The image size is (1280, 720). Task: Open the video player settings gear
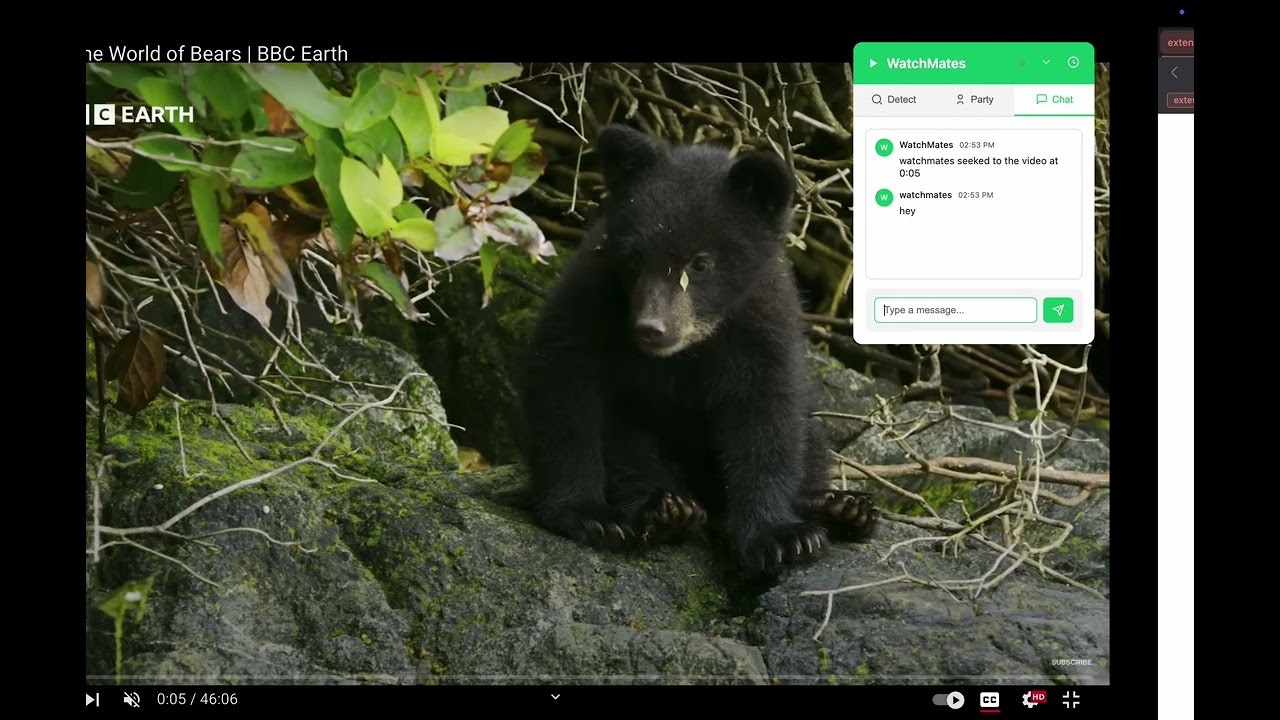pos(1031,699)
